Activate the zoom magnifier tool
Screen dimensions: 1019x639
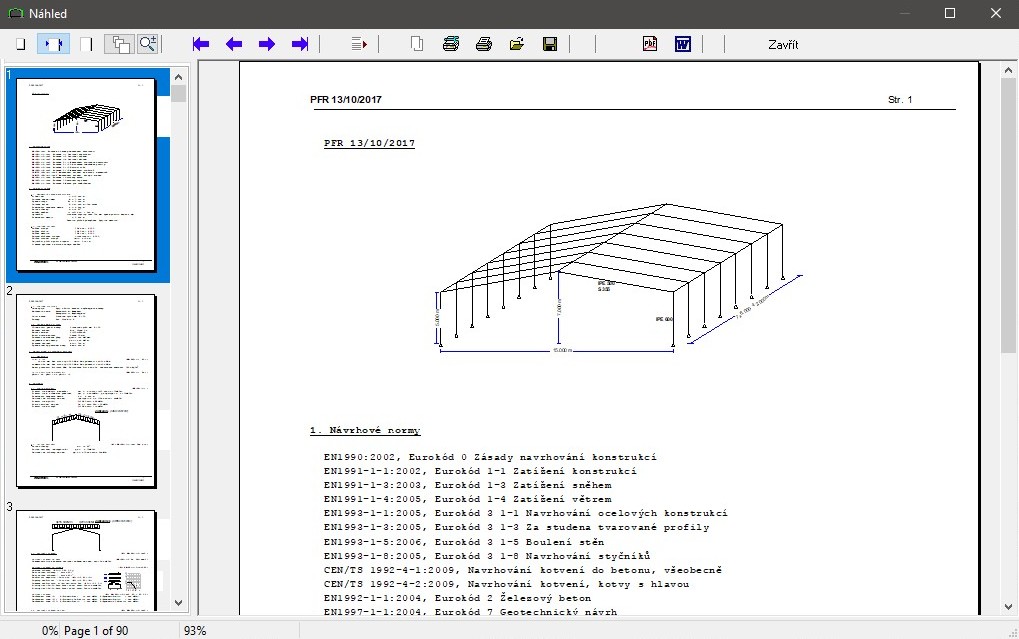[148, 44]
